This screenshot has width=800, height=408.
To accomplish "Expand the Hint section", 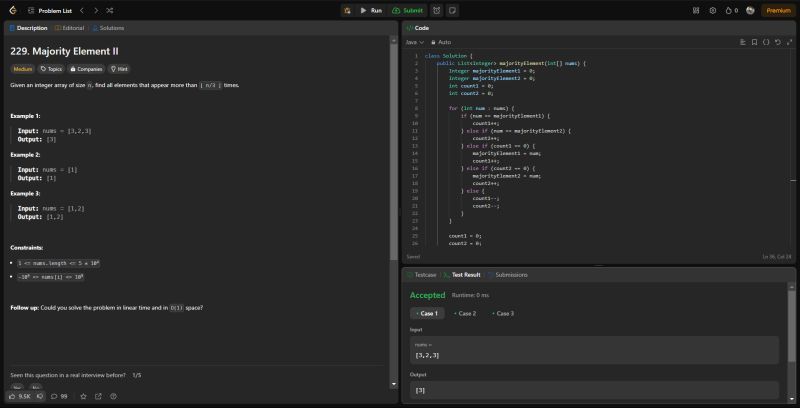I will (x=119, y=69).
